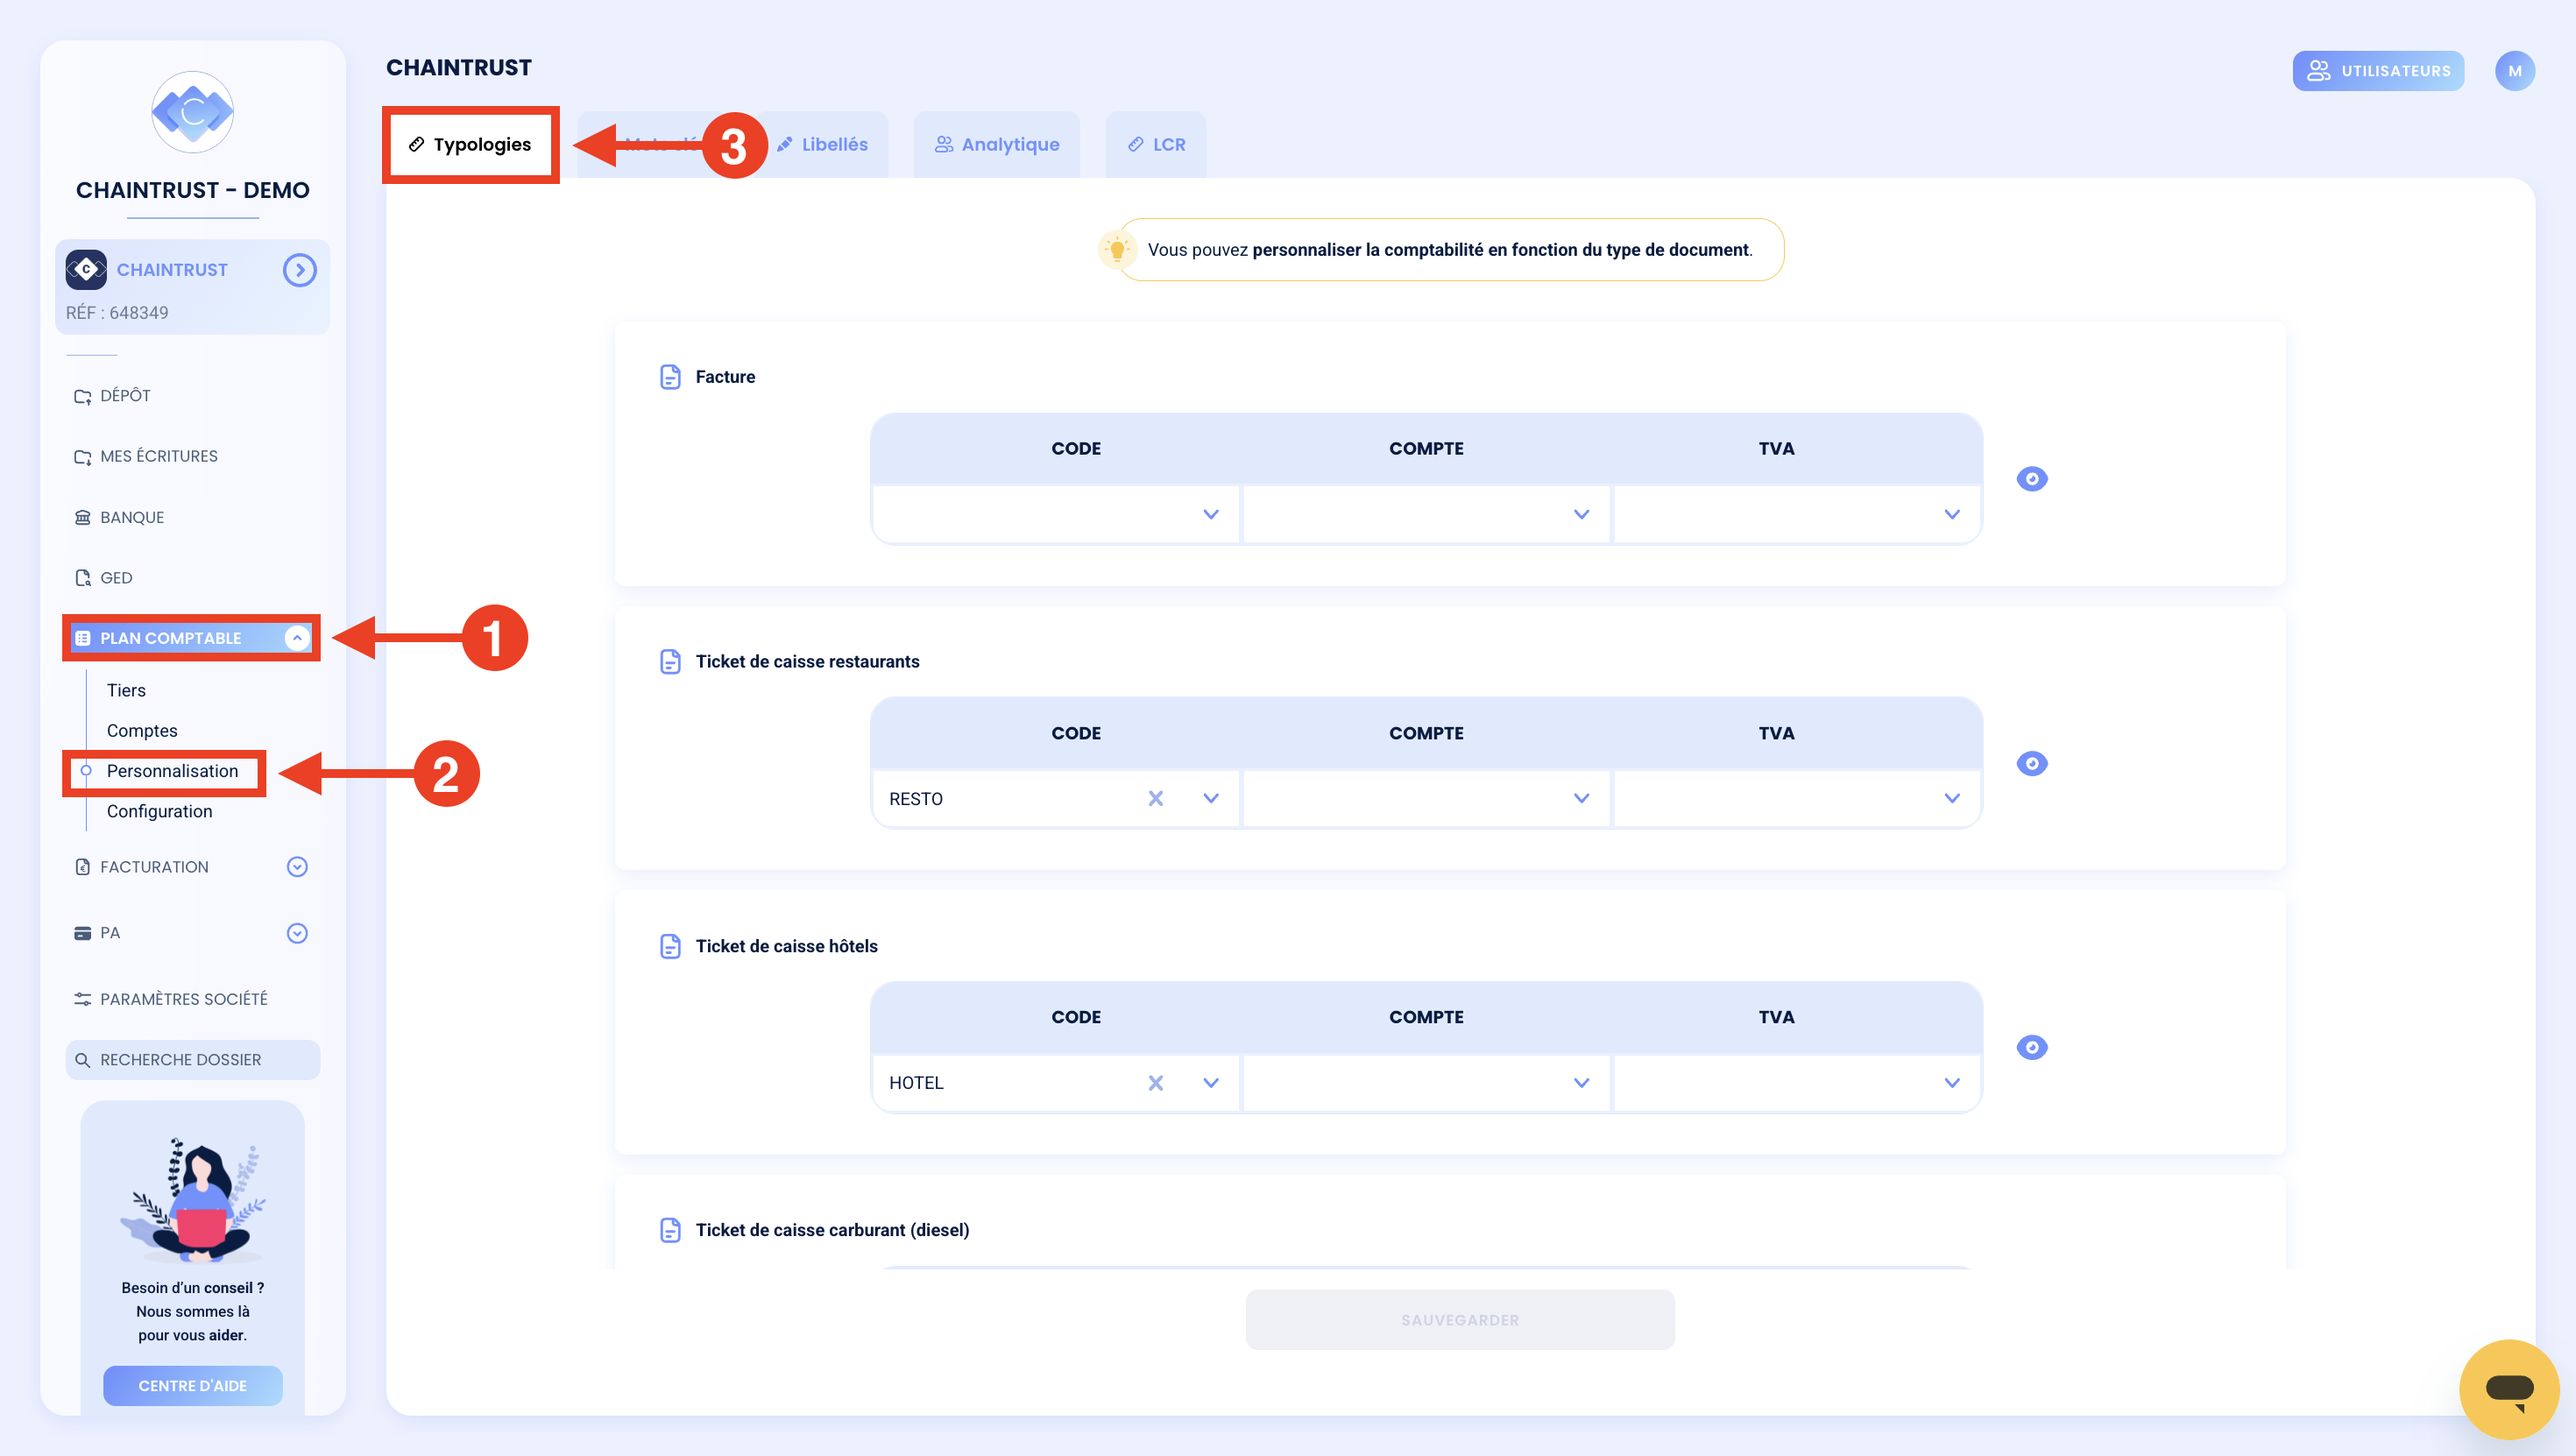Click the Chaintrust logo in the sidebar
Screen dimensions: 2576x1456
click(x=193, y=112)
